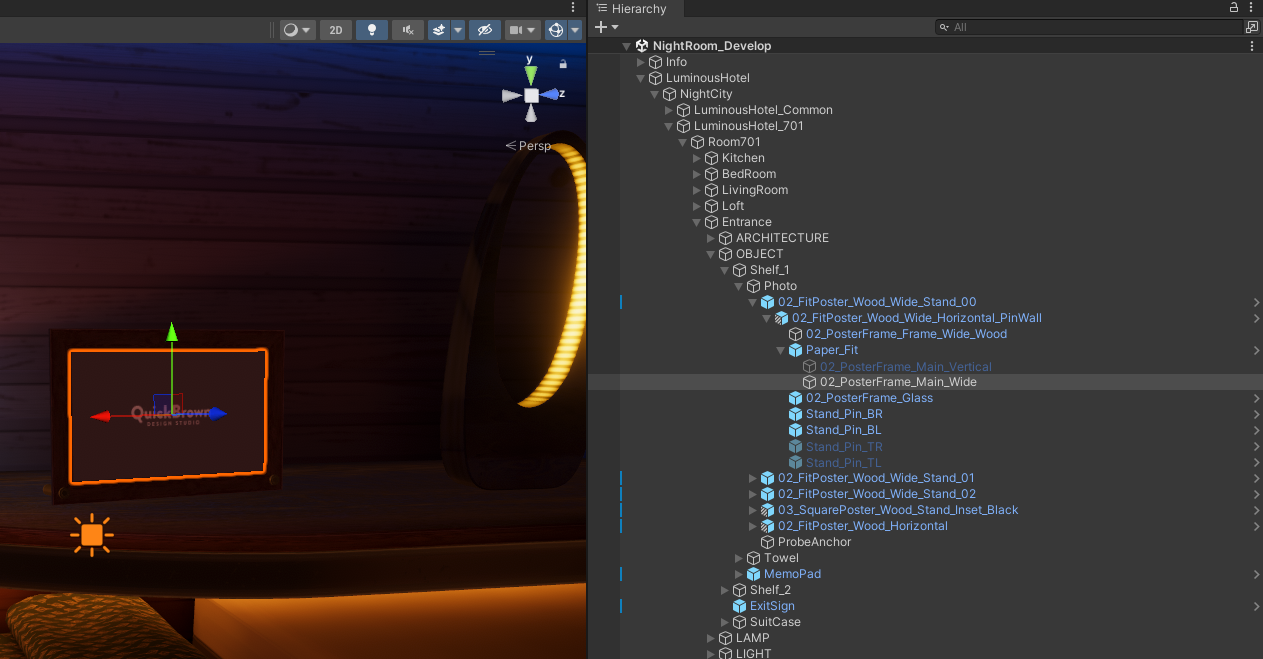
Task: Open Scene view three-dot options menu
Action: click(x=575, y=7)
